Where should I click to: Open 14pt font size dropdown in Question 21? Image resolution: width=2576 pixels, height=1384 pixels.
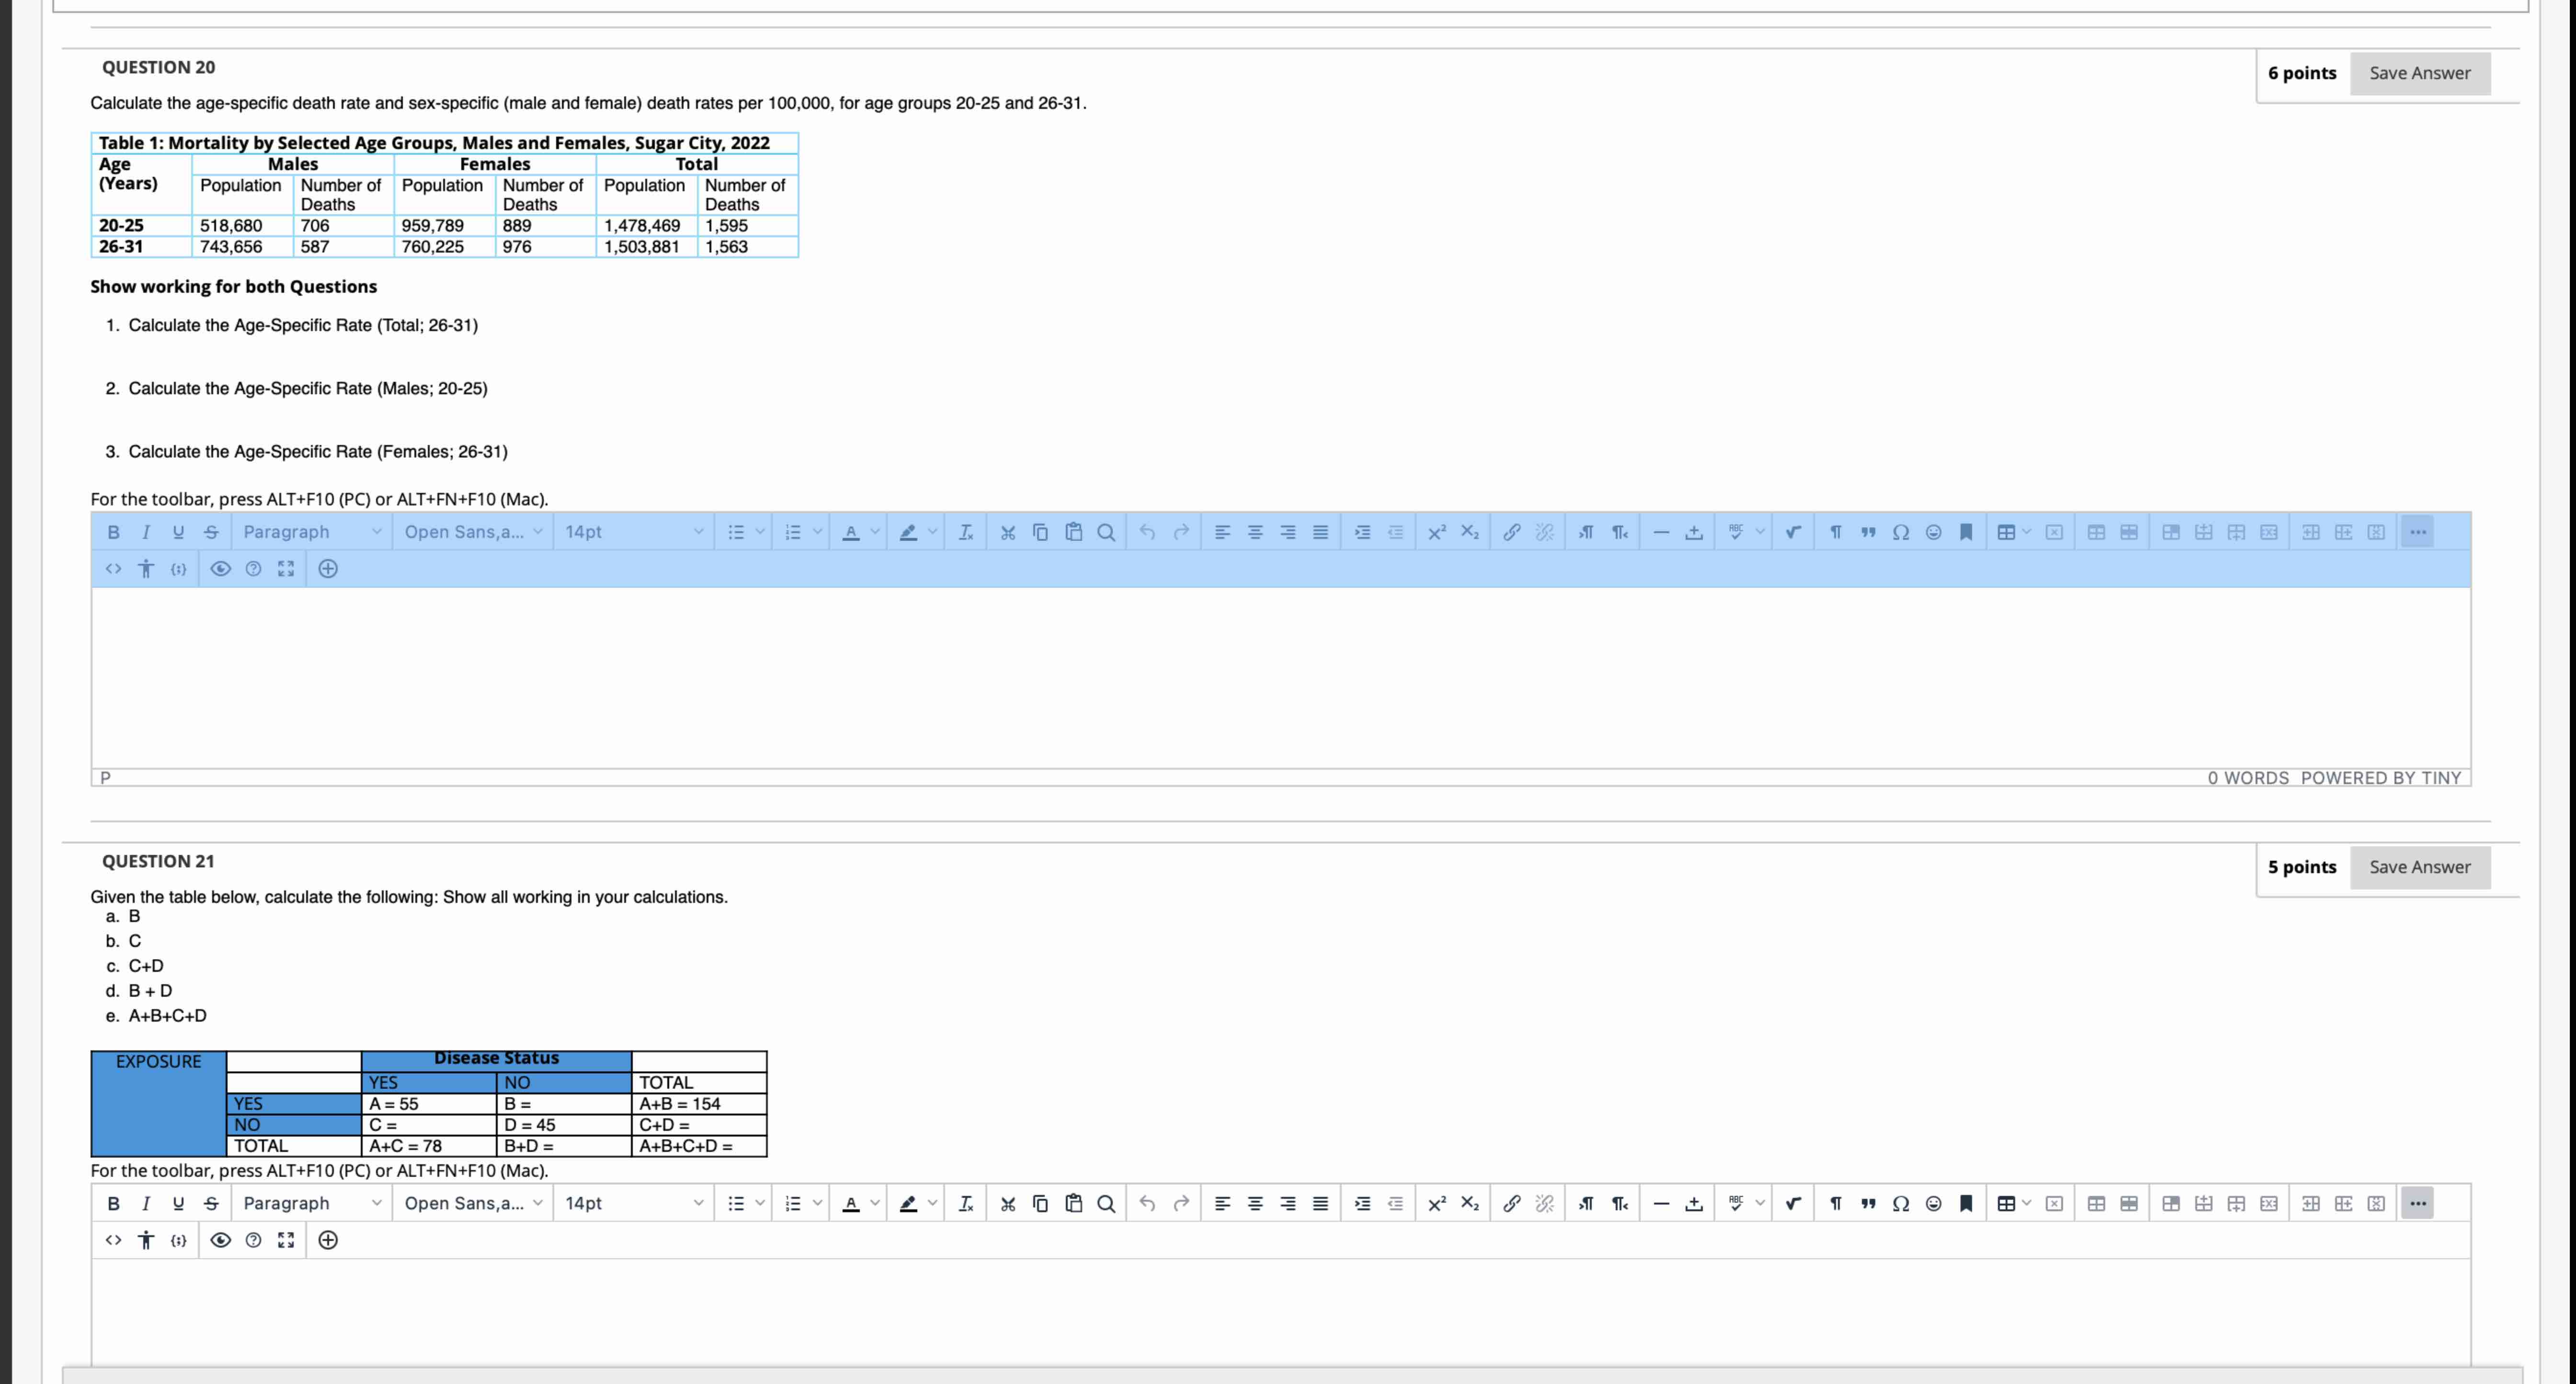[633, 1203]
